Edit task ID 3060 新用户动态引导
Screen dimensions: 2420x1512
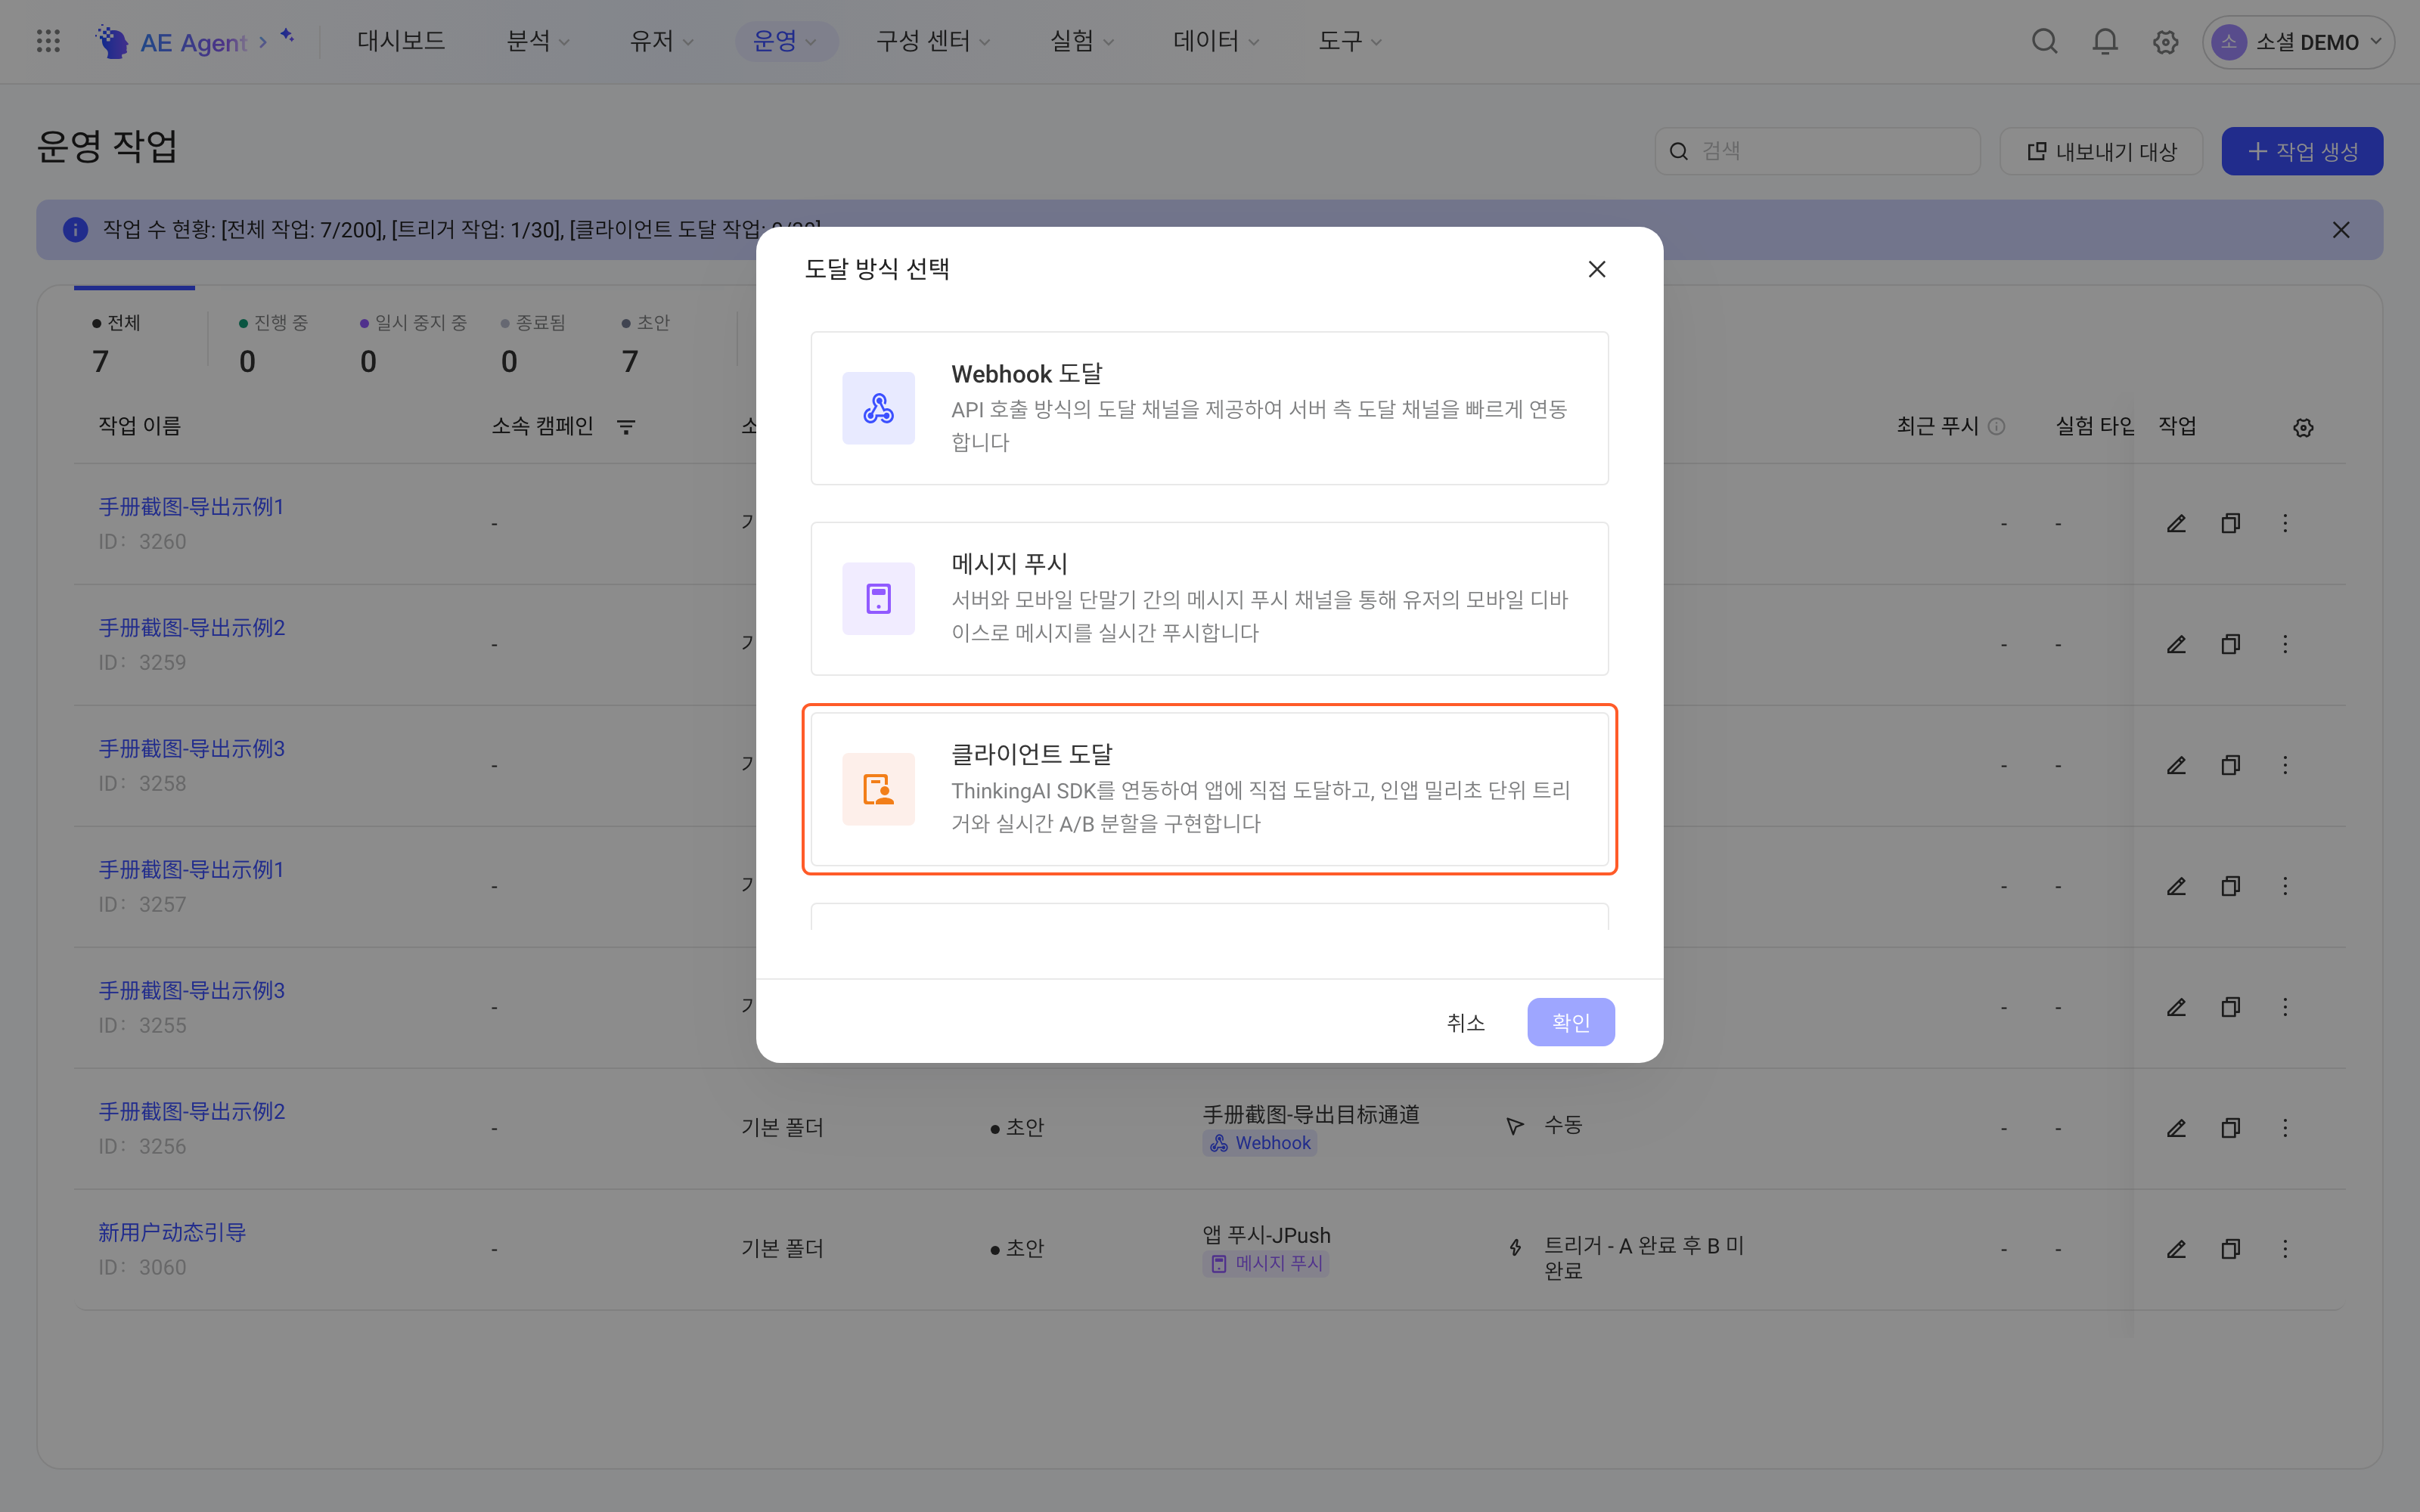click(x=2176, y=1249)
